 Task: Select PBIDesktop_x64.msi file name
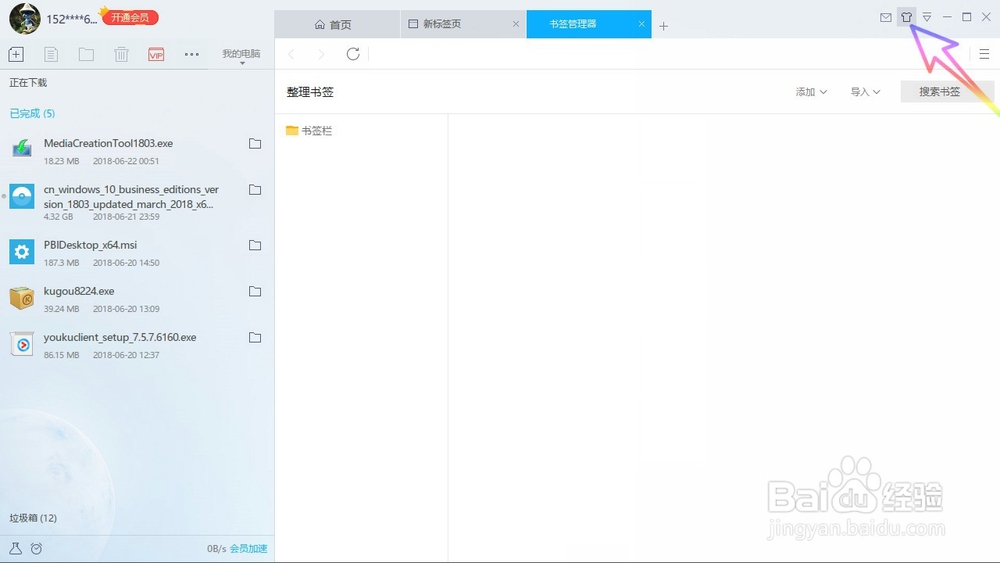coord(90,245)
